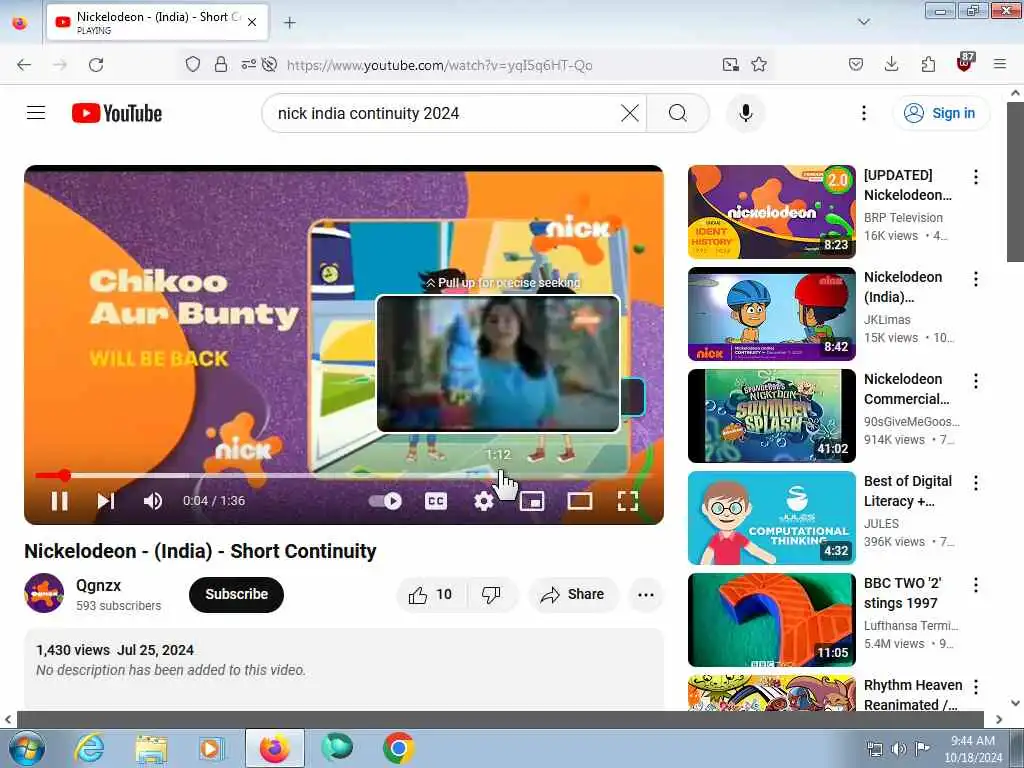This screenshot has height=768, width=1024.
Task: List all tabs dropdown arrow
Action: tap(864, 22)
